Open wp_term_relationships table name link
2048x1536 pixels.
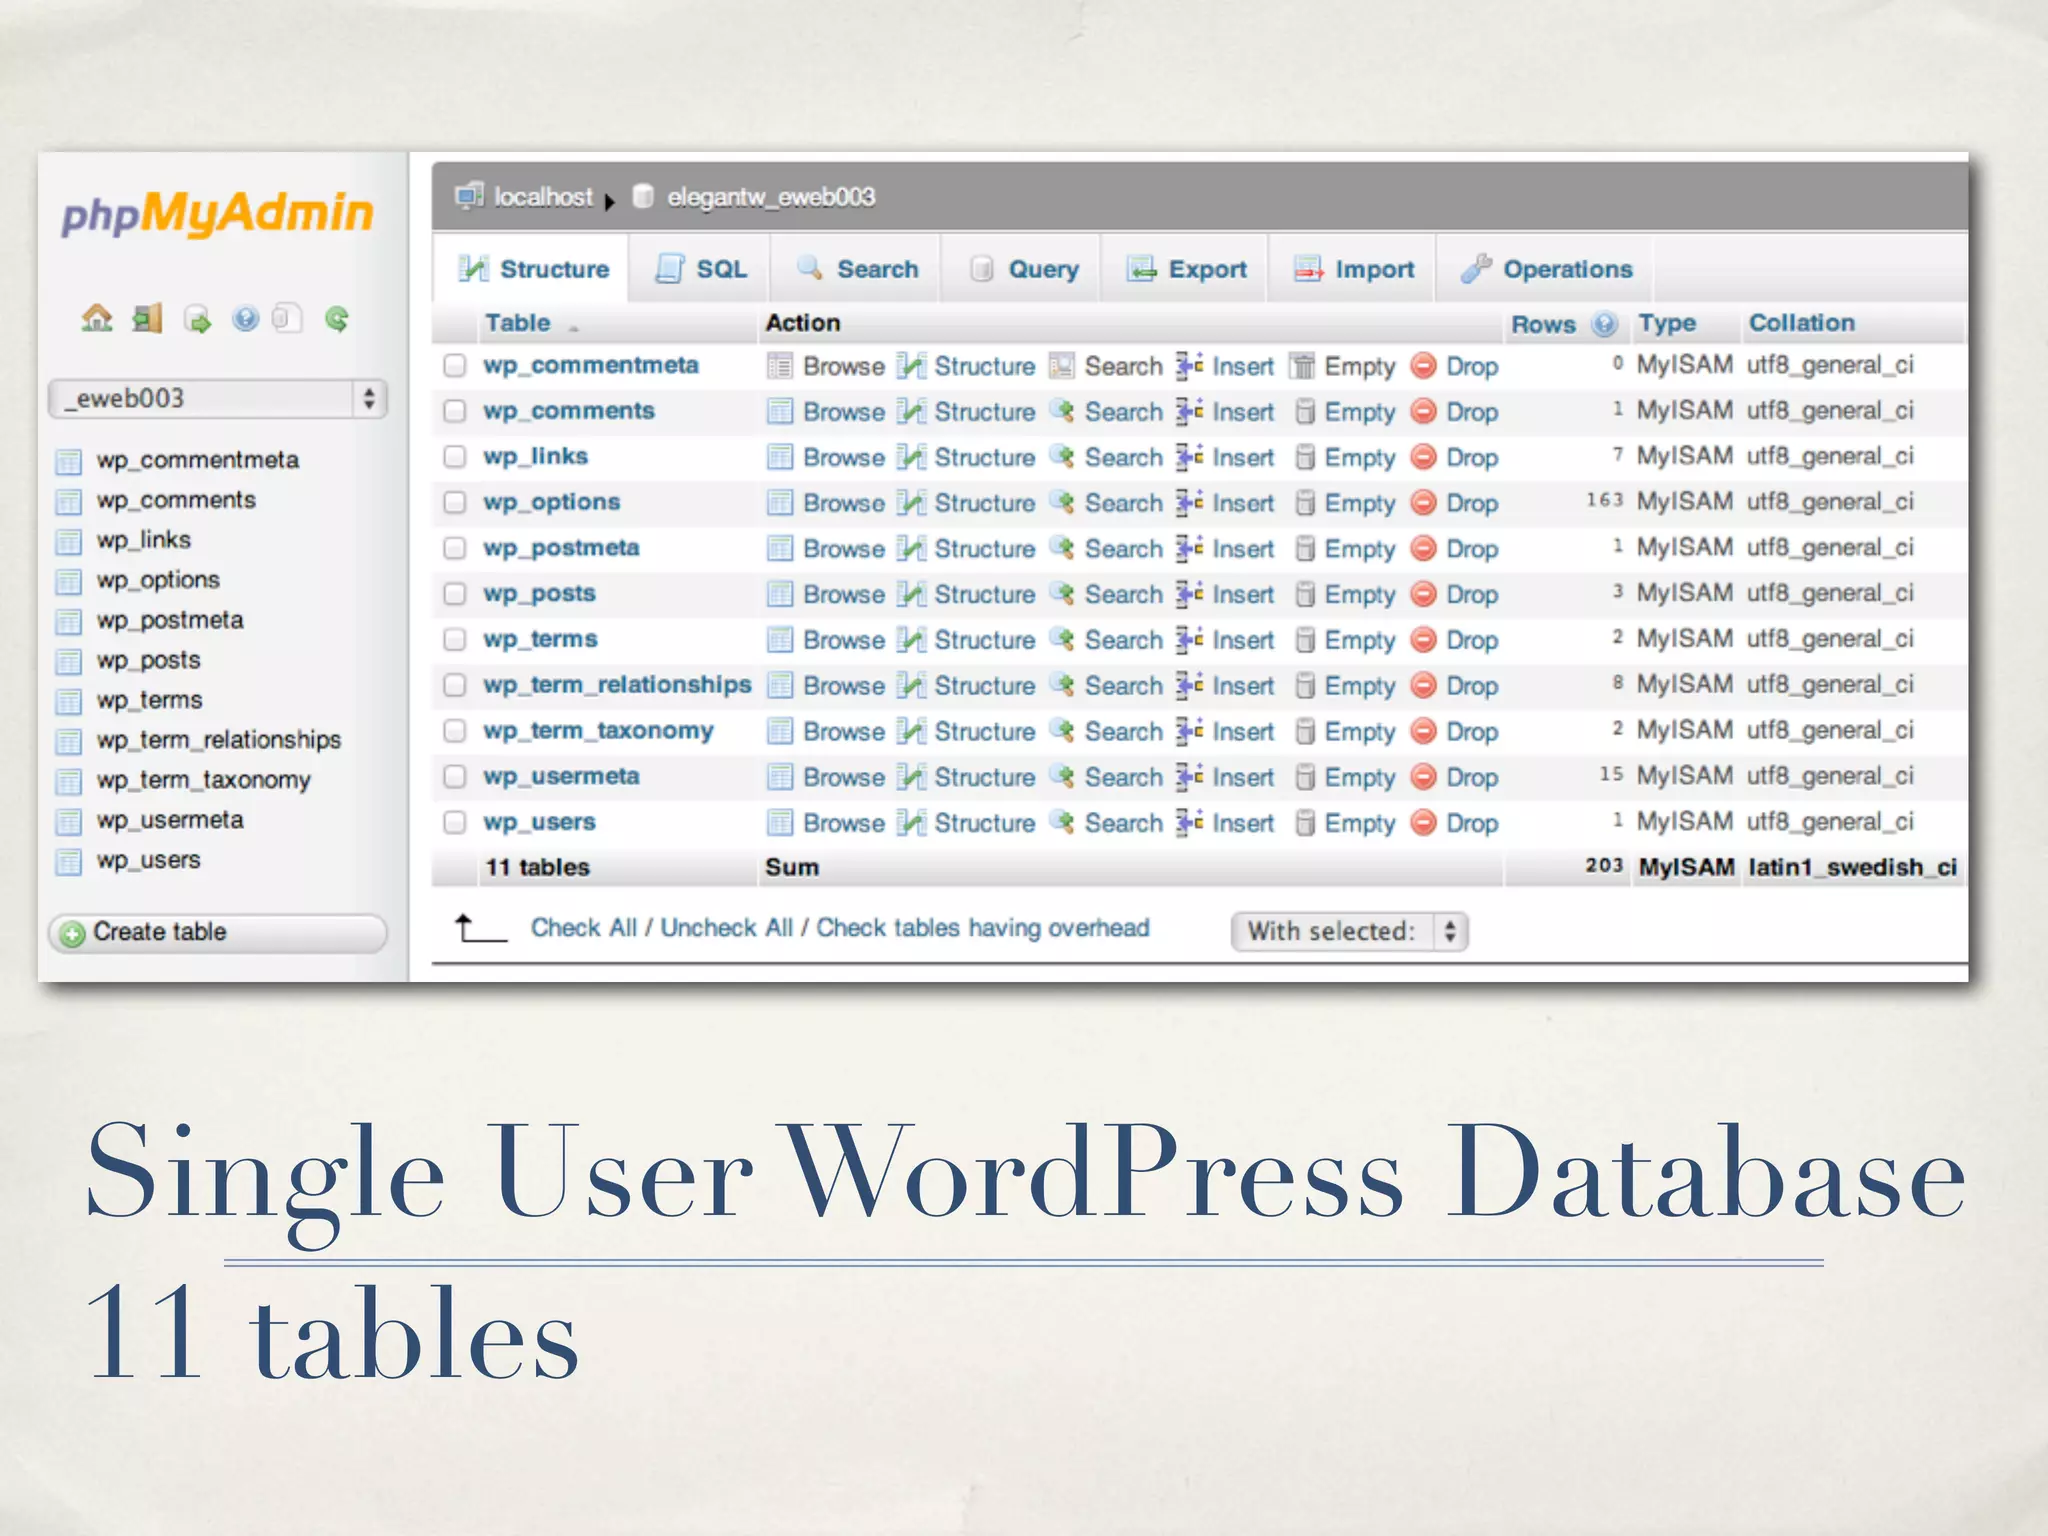[617, 685]
